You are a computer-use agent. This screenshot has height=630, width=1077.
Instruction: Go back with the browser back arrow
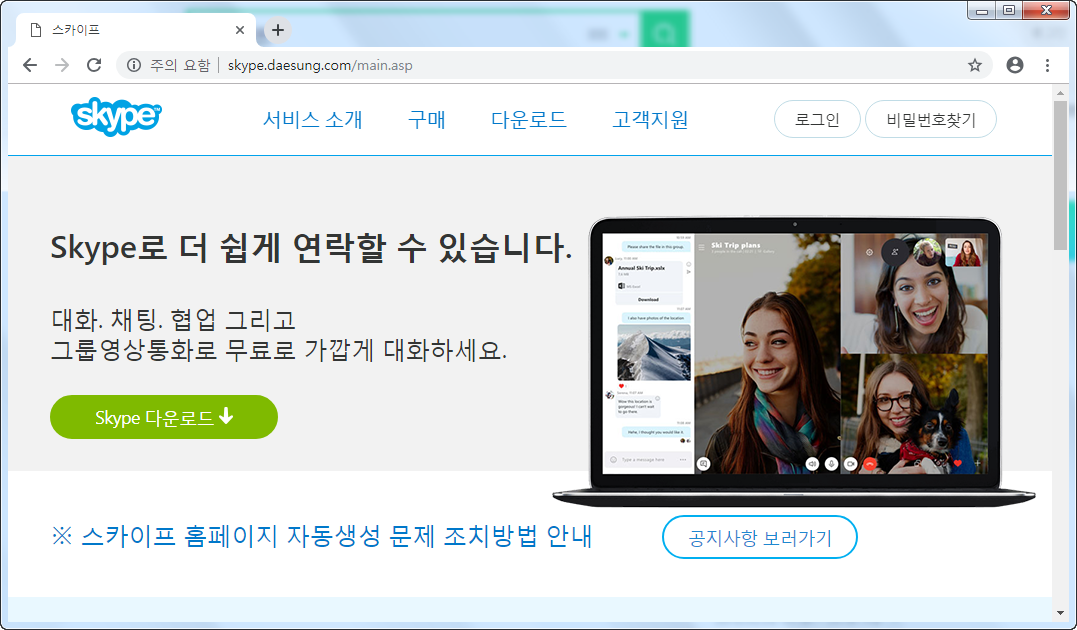[x=30, y=65]
